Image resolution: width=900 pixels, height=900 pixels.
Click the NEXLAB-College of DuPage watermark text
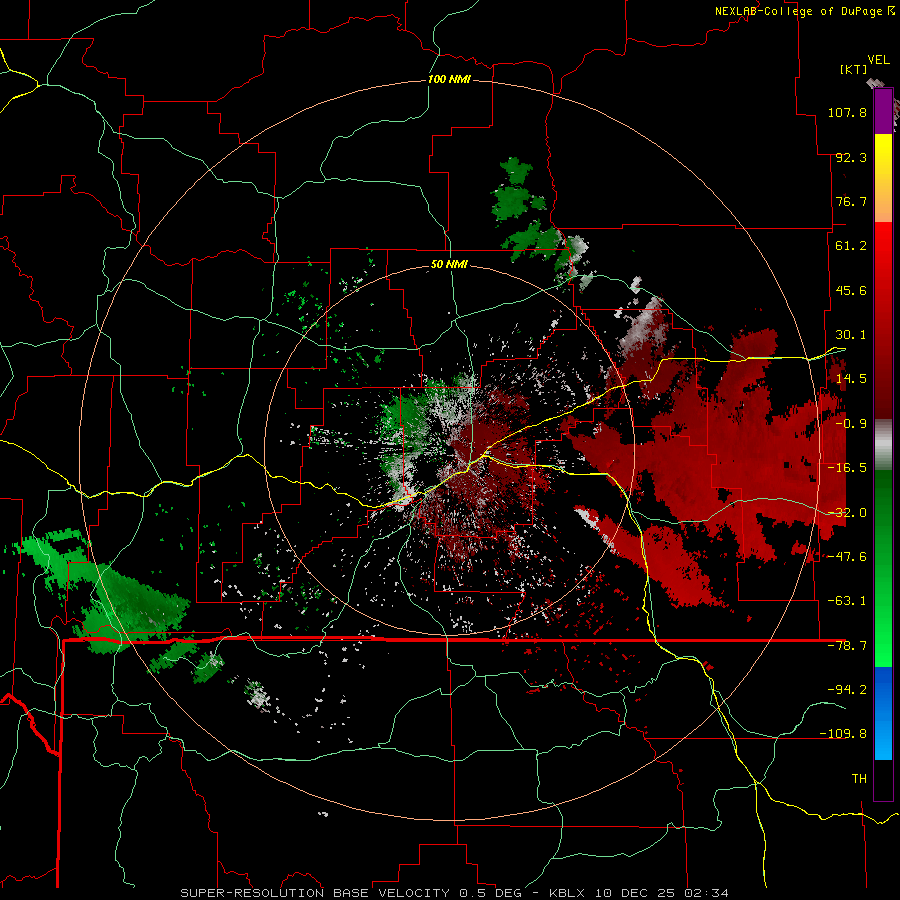coord(804,11)
